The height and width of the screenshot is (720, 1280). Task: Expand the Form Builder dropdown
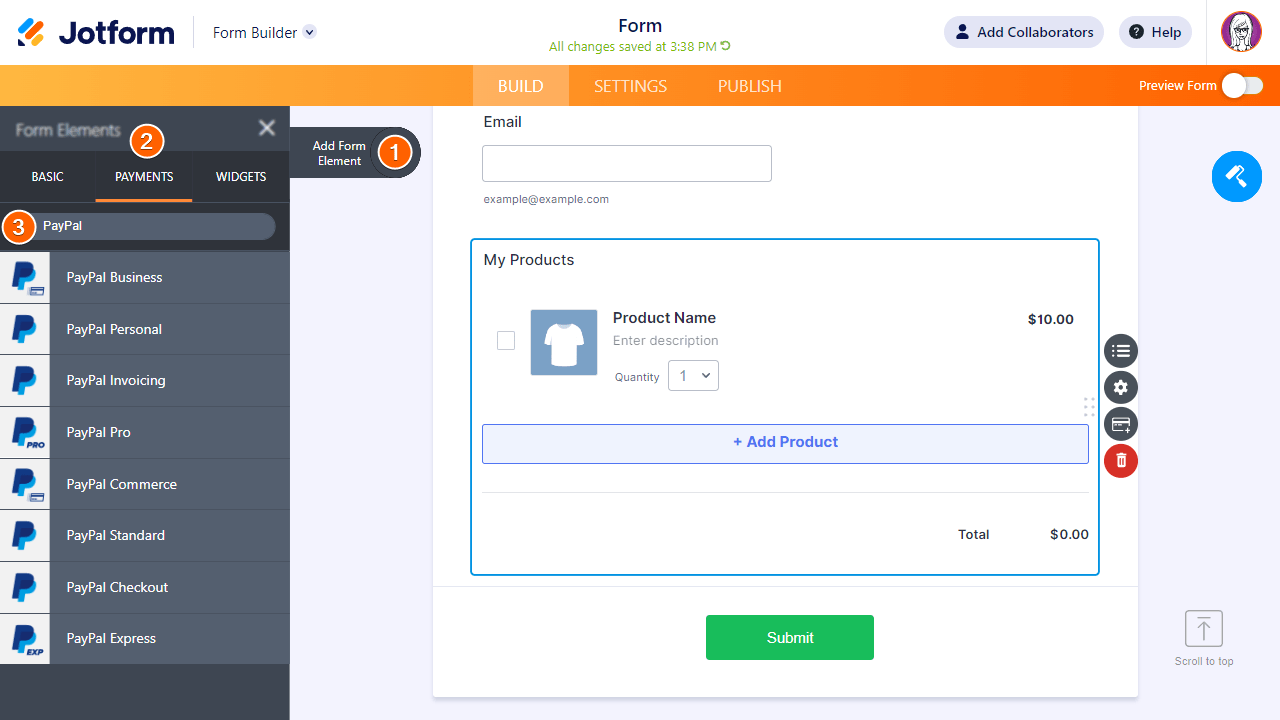click(309, 32)
